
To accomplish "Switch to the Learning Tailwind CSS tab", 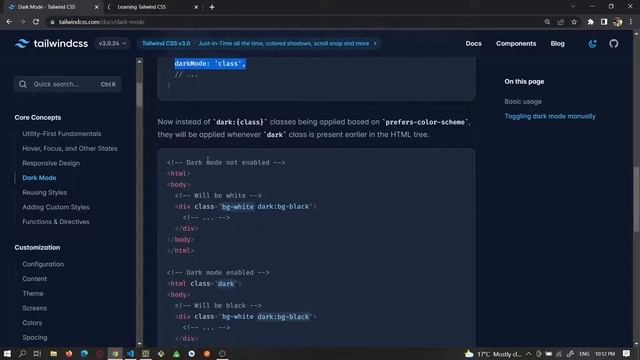I will [151, 7].
